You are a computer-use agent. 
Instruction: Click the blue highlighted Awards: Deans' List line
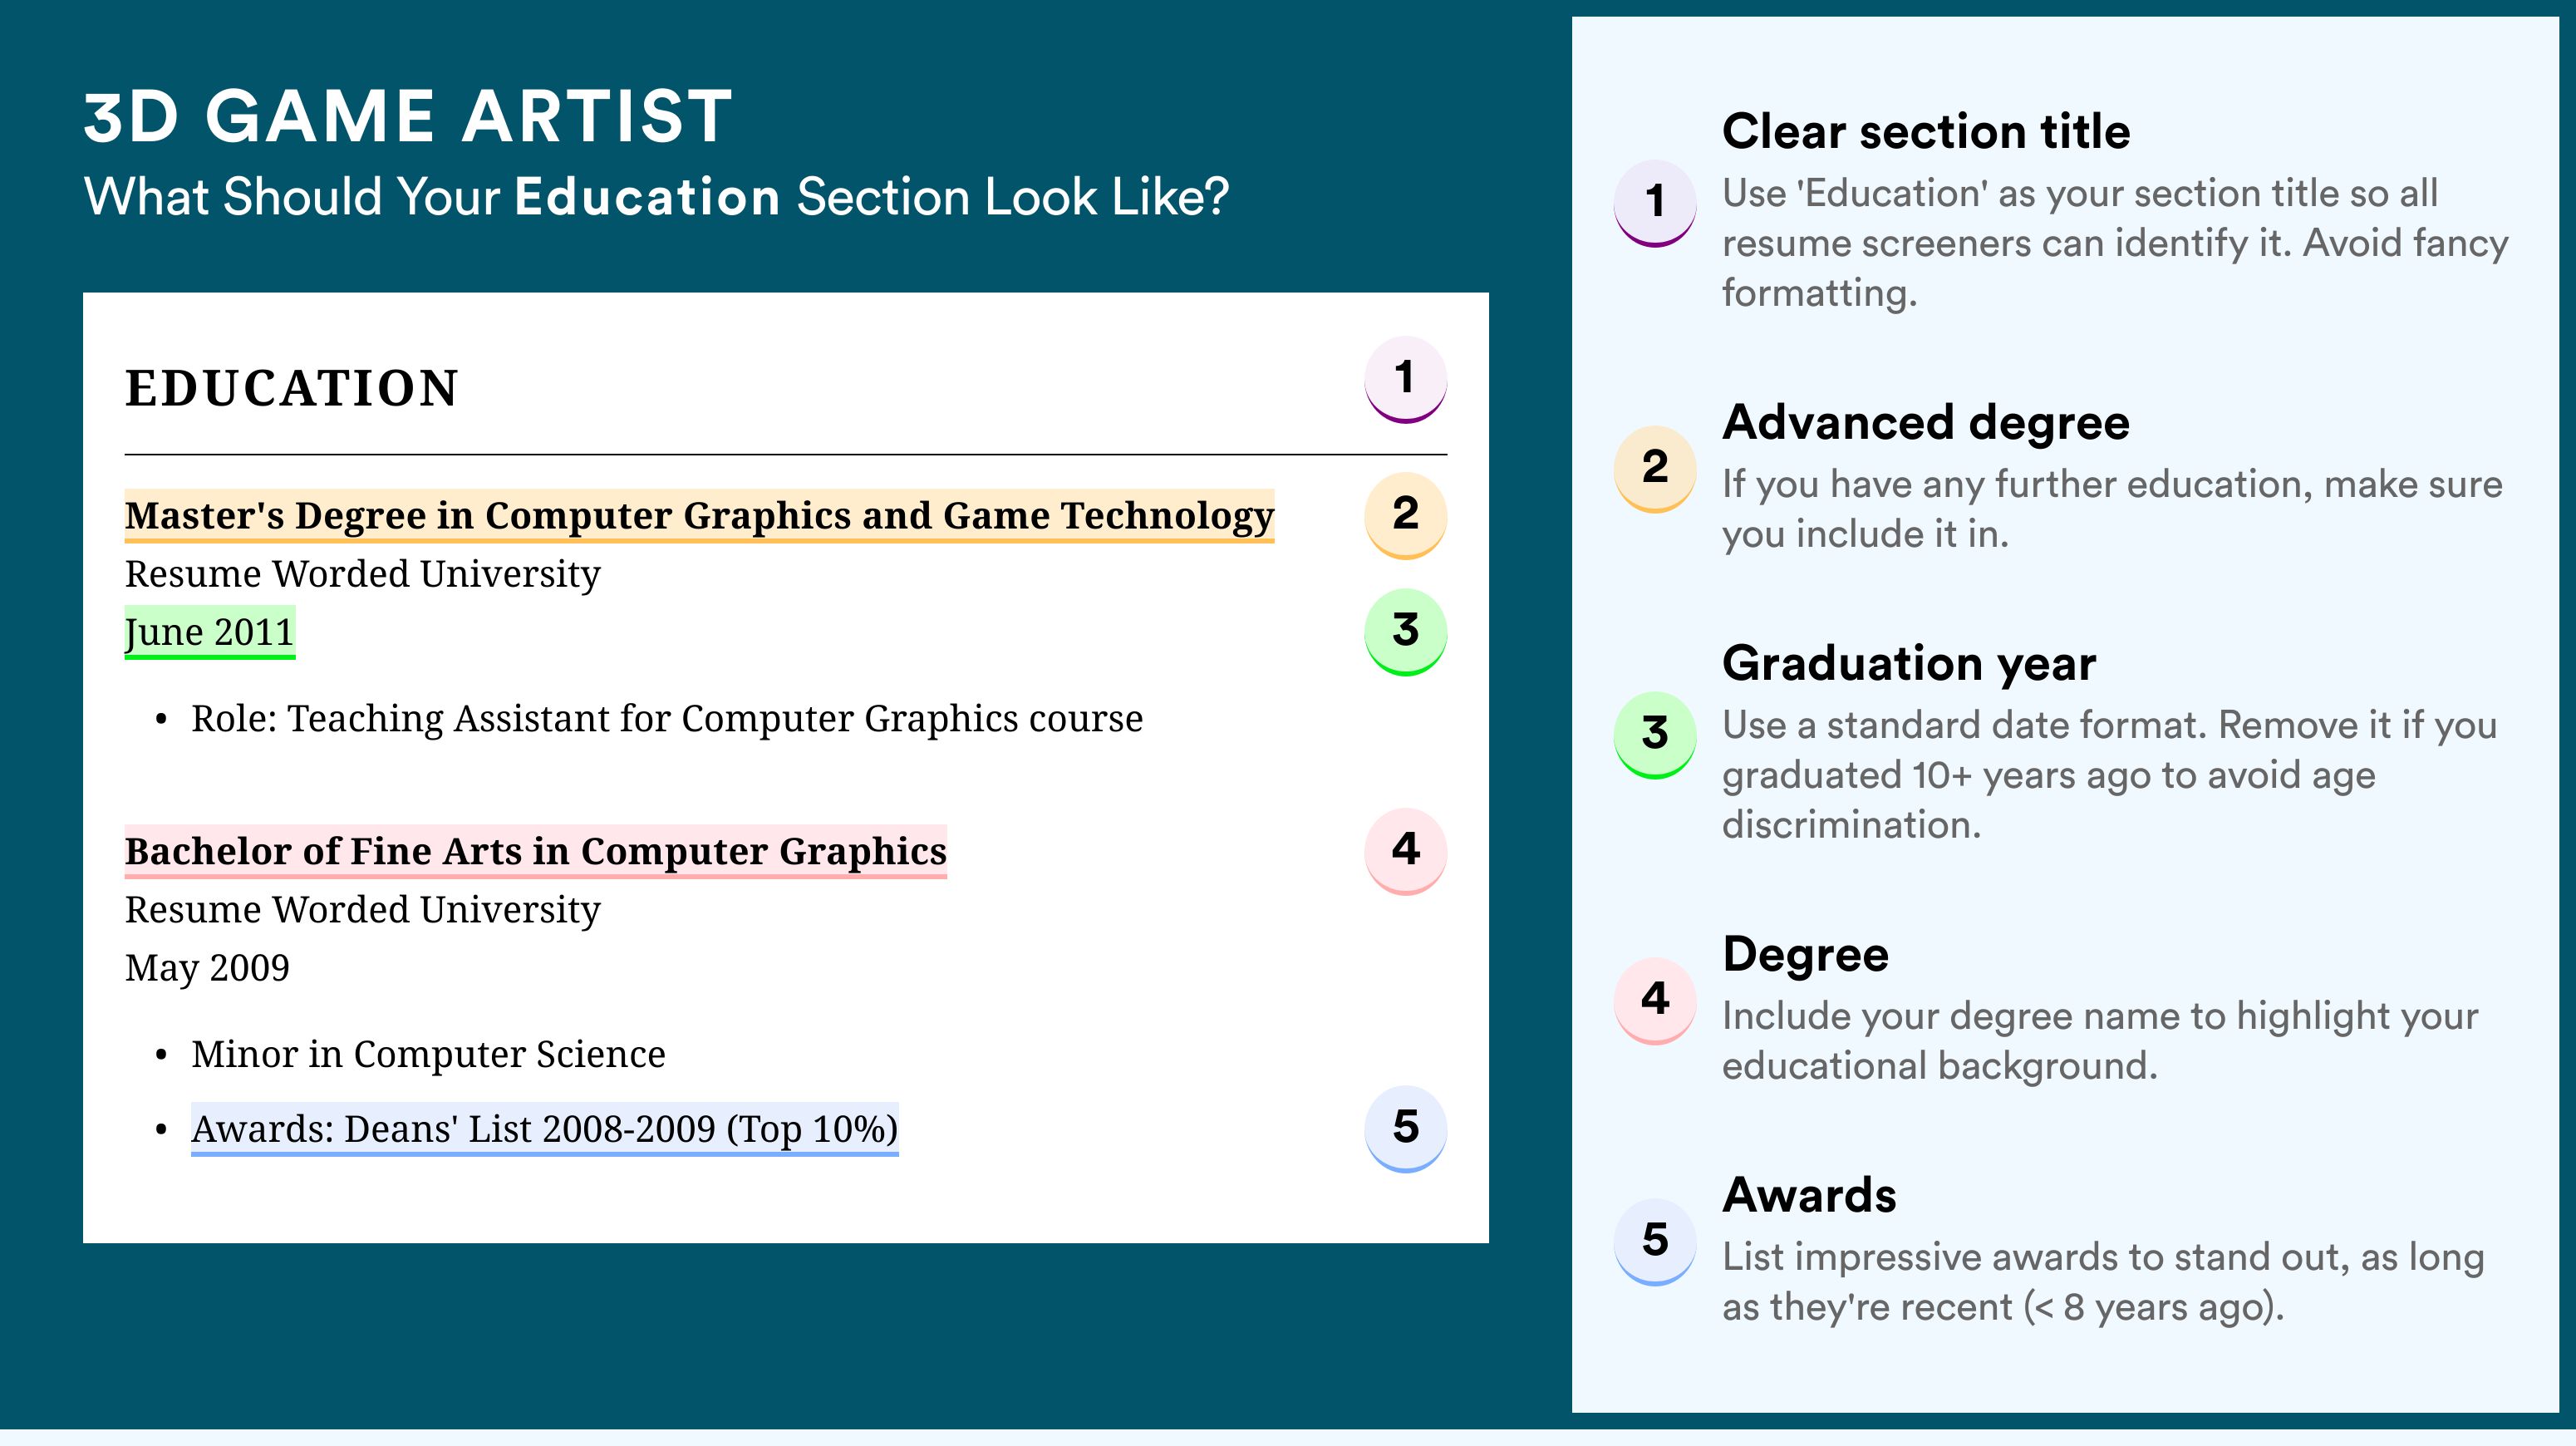544,1129
